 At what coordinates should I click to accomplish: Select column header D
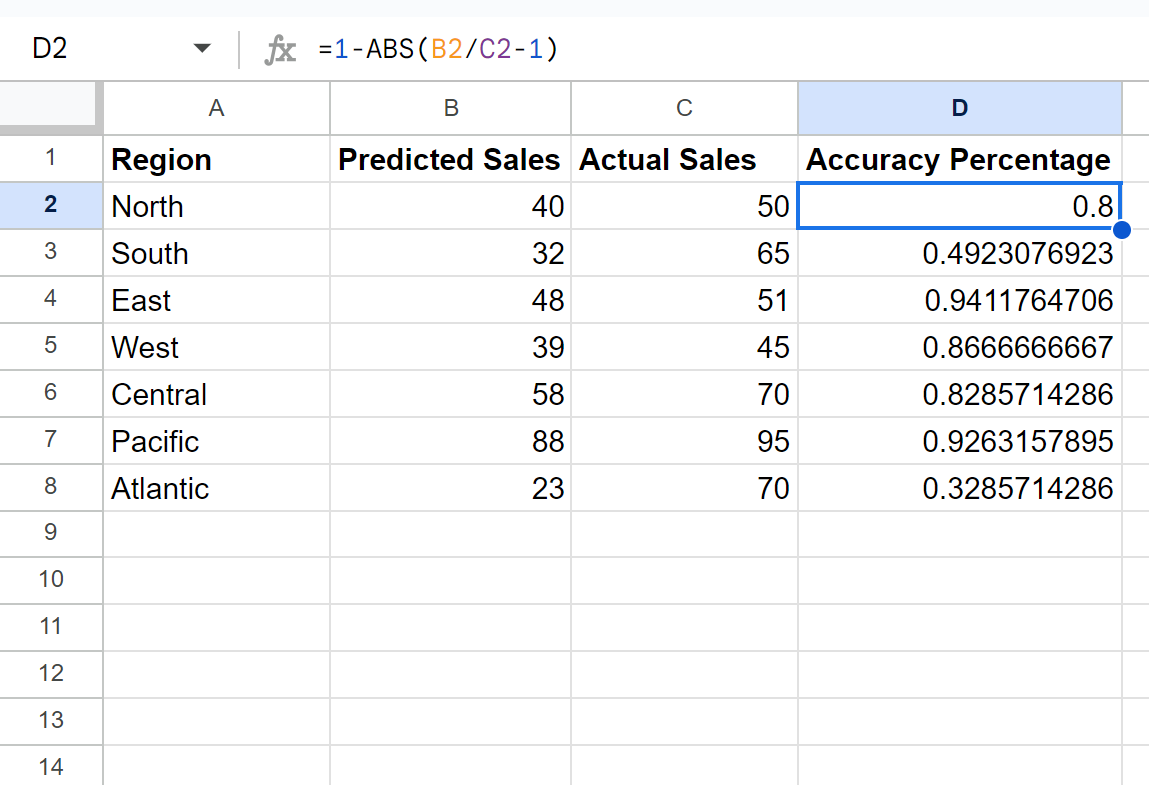click(959, 108)
